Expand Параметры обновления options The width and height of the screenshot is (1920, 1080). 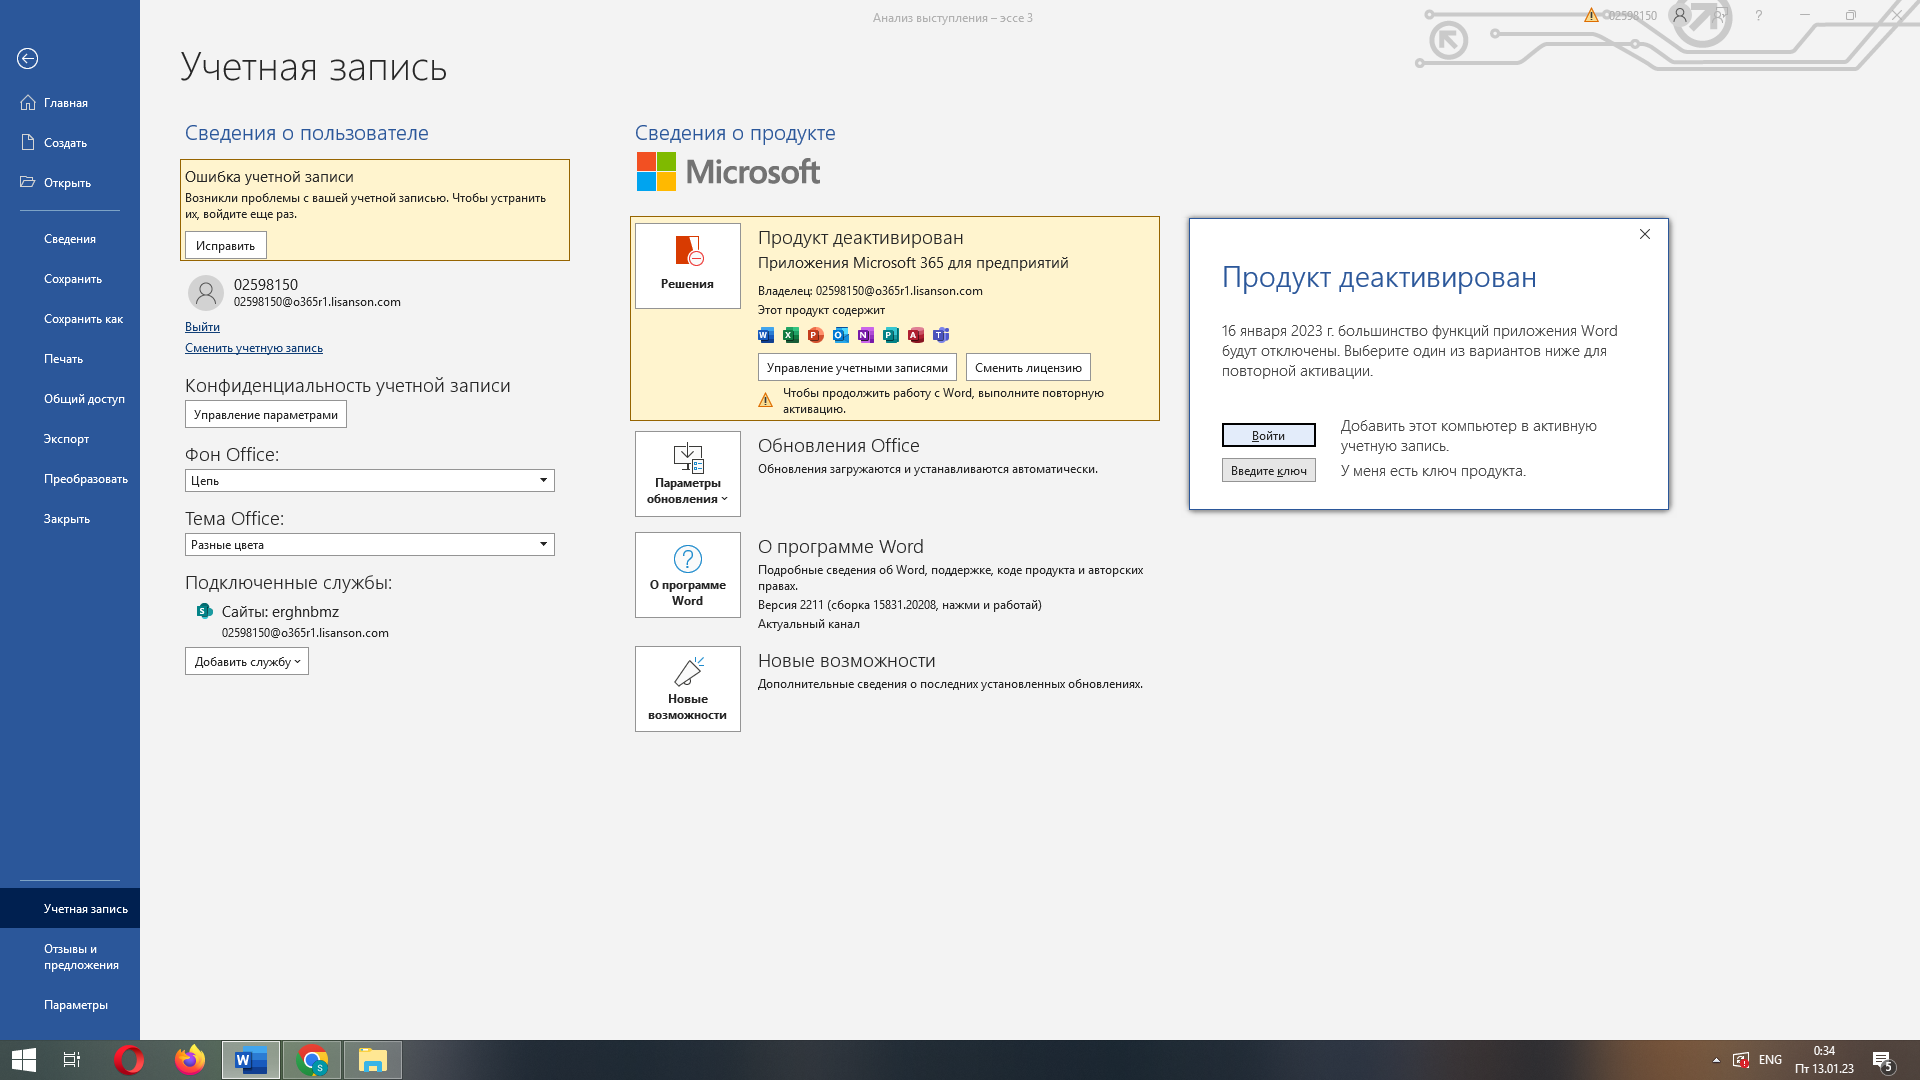688,474
